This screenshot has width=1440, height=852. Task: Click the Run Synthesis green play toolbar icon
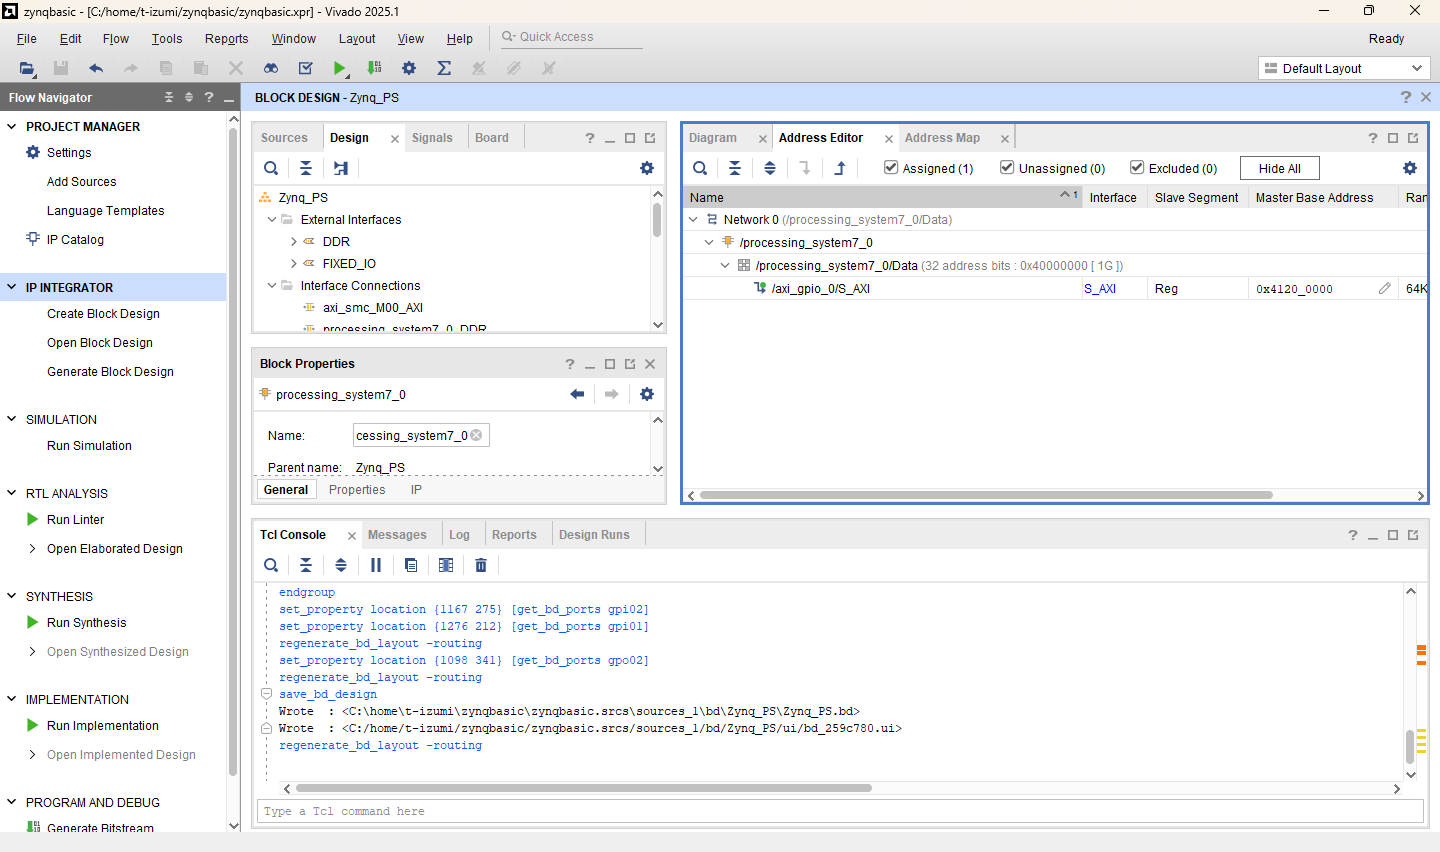(x=340, y=68)
